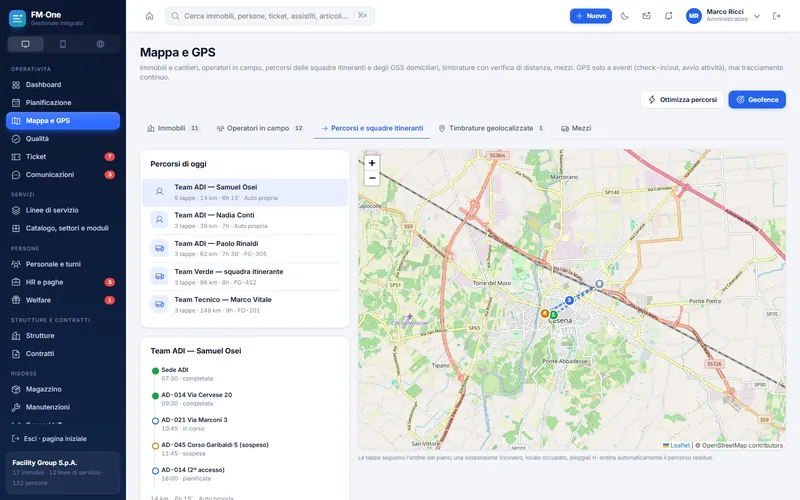The width and height of the screenshot is (800, 500).
Task: Click HR e paghe icon
Action: click(x=16, y=282)
